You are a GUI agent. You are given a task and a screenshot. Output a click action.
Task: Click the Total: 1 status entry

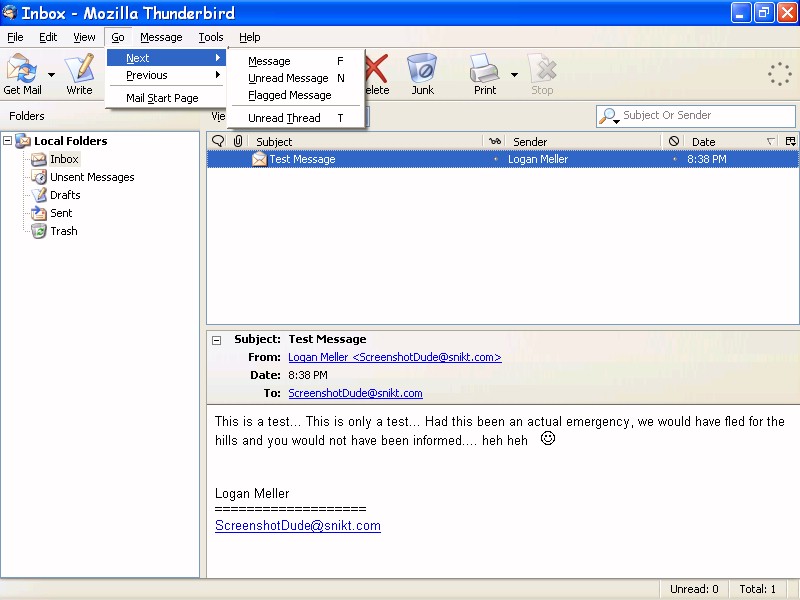click(758, 589)
